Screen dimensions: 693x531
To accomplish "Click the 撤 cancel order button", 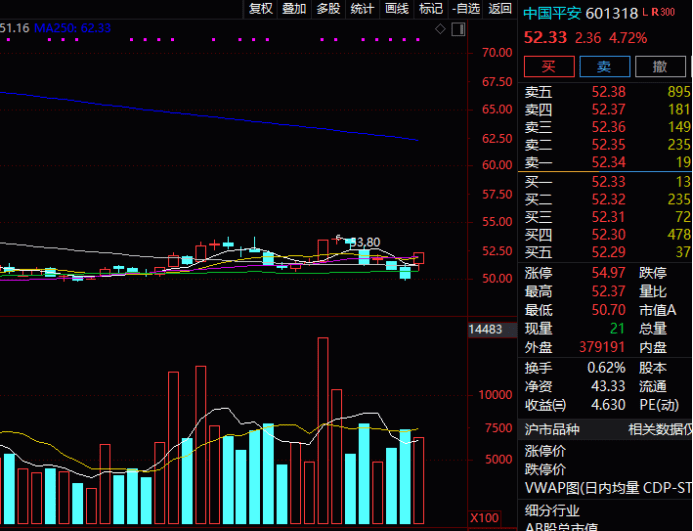I will [x=660, y=67].
